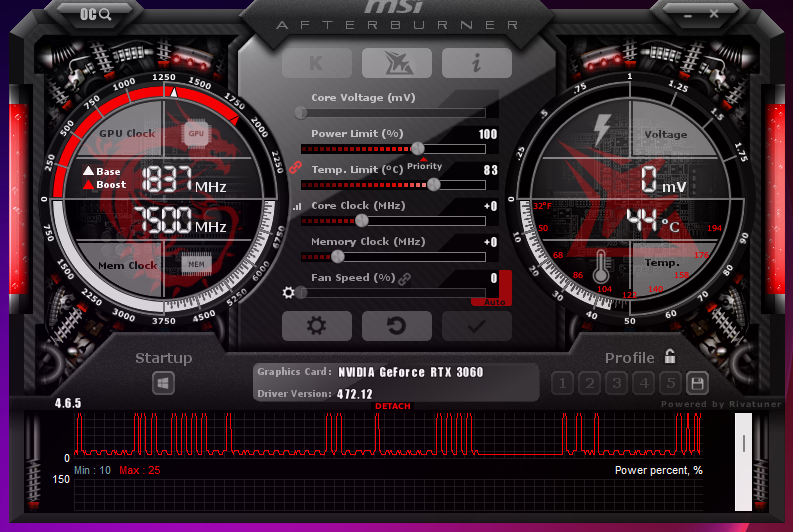Click the DETACH monitor label
Viewport: 793px width, 532px height.
point(393,406)
